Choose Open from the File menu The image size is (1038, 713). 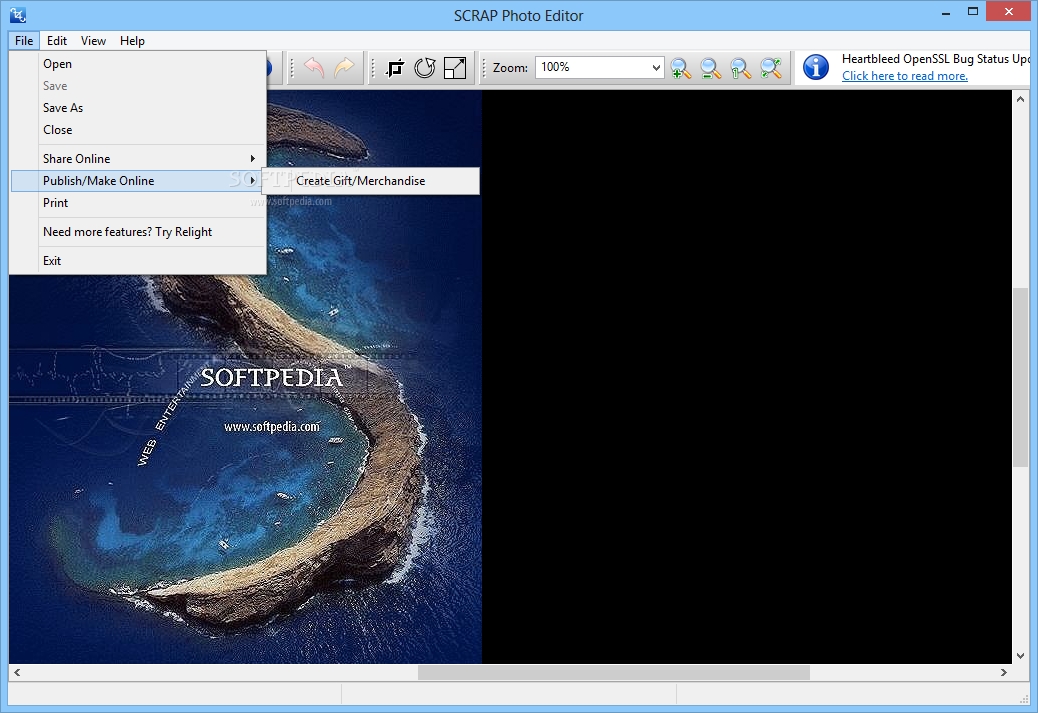[x=138, y=64]
